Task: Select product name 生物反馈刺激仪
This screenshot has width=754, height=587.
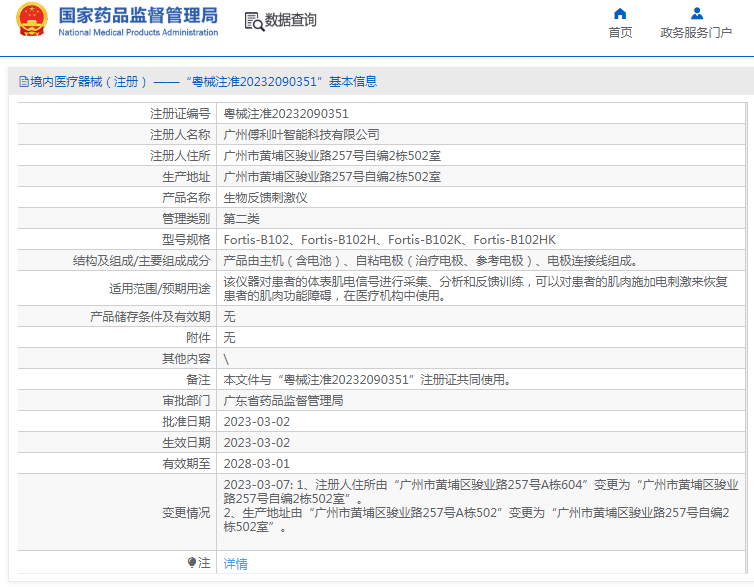Action: click(x=265, y=198)
